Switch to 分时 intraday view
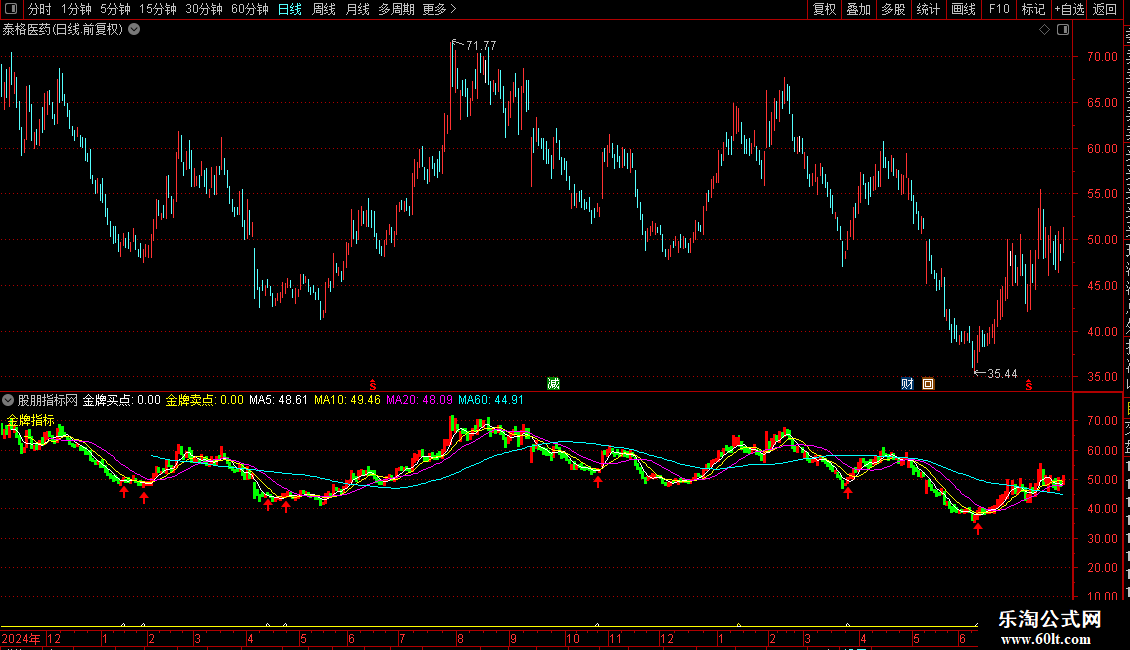 40,9
